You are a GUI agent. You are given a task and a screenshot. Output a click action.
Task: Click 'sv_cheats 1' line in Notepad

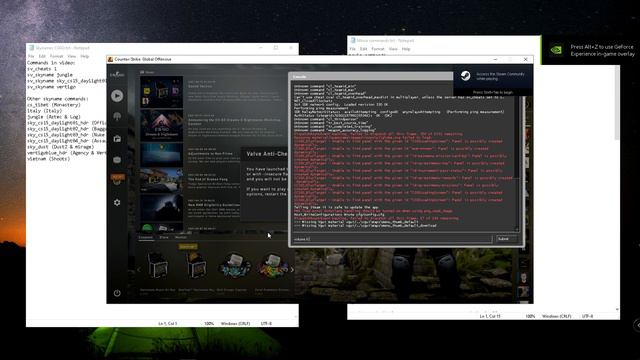[x=42, y=69]
